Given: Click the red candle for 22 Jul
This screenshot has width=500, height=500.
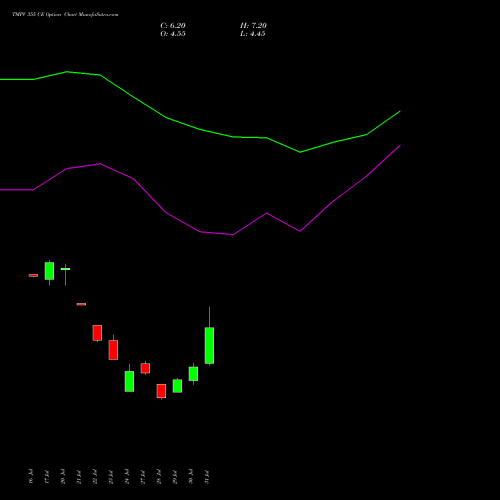Looking at the screenshot, I should click(97, 333).
